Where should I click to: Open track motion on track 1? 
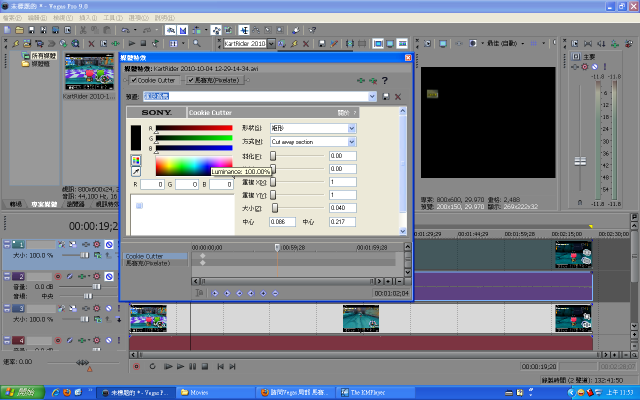click(x=73, y=244)
